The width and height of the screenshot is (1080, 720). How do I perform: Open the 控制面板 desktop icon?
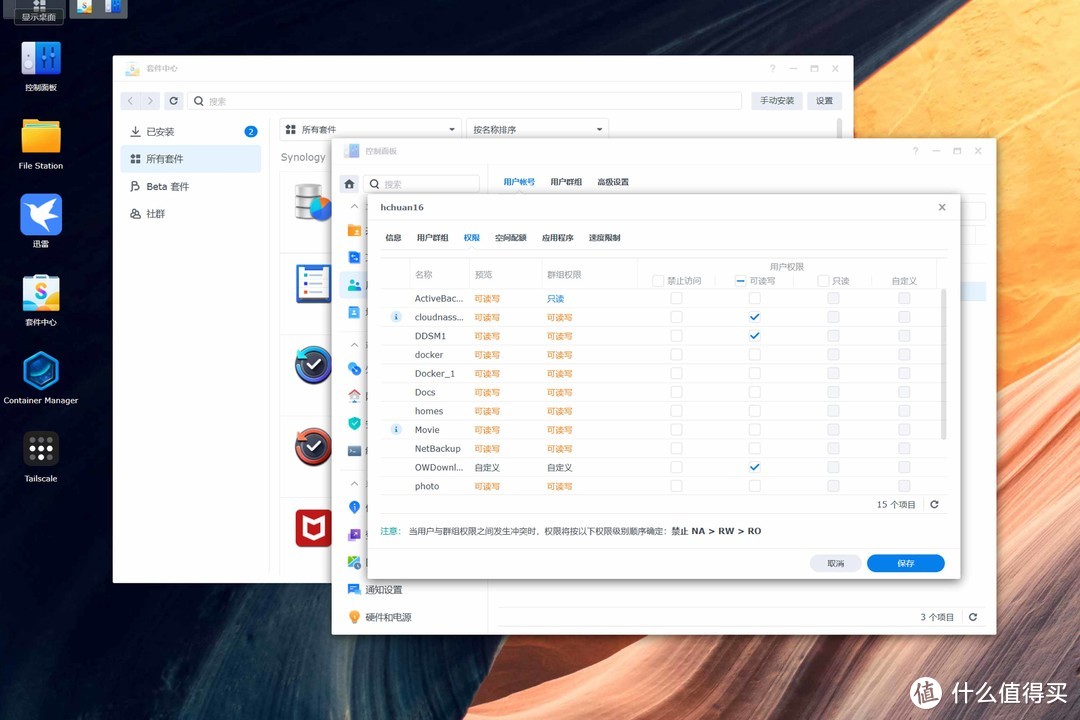(x=41, y=59)
